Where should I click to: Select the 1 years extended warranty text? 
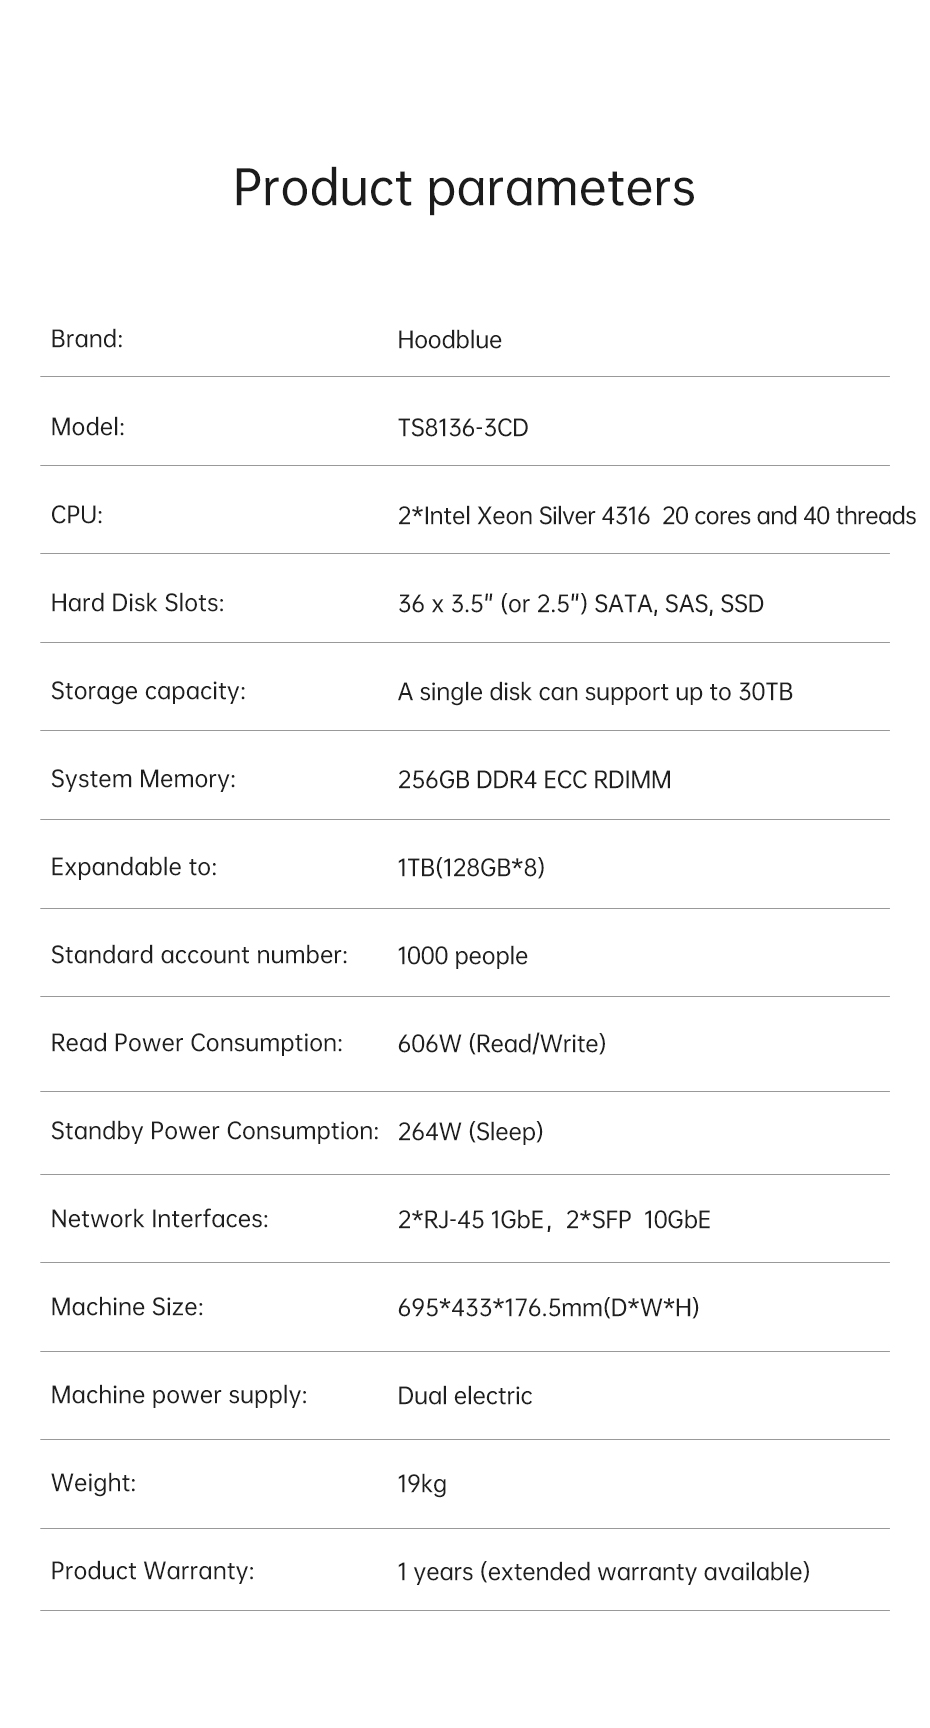click(603, 1572)
